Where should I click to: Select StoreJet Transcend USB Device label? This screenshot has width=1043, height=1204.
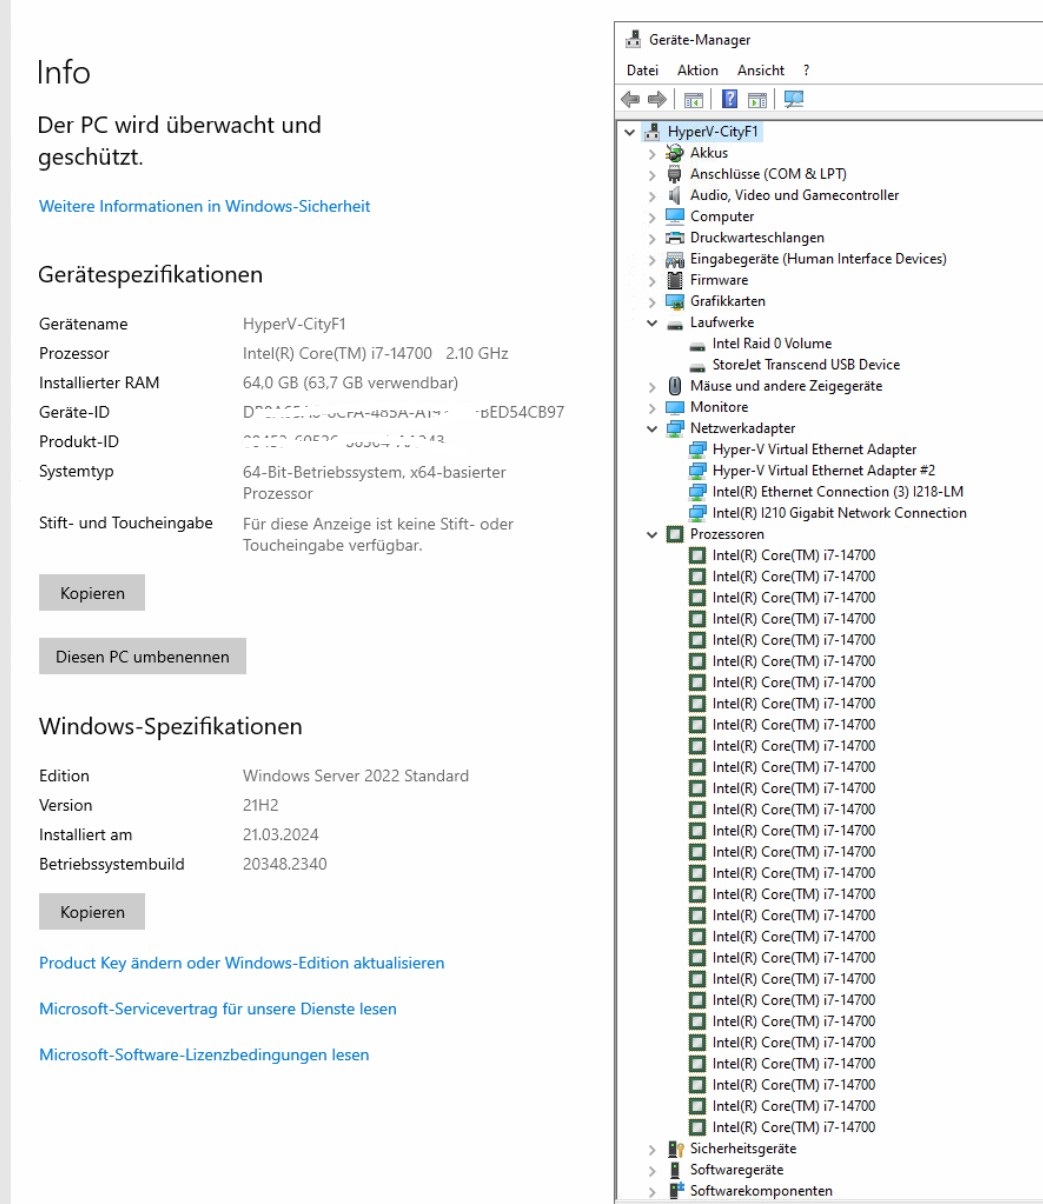(806, 365)
